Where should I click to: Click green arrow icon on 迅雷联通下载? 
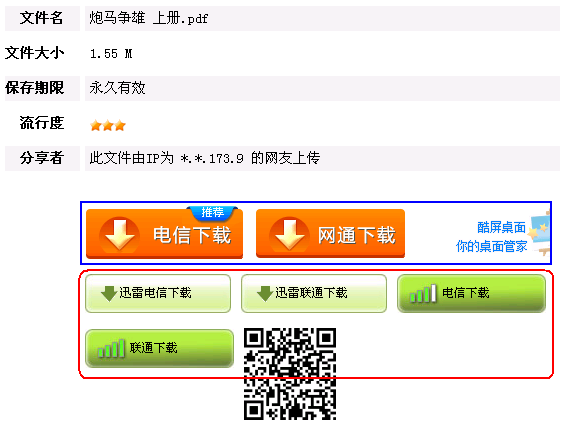[x=265, y=294]
